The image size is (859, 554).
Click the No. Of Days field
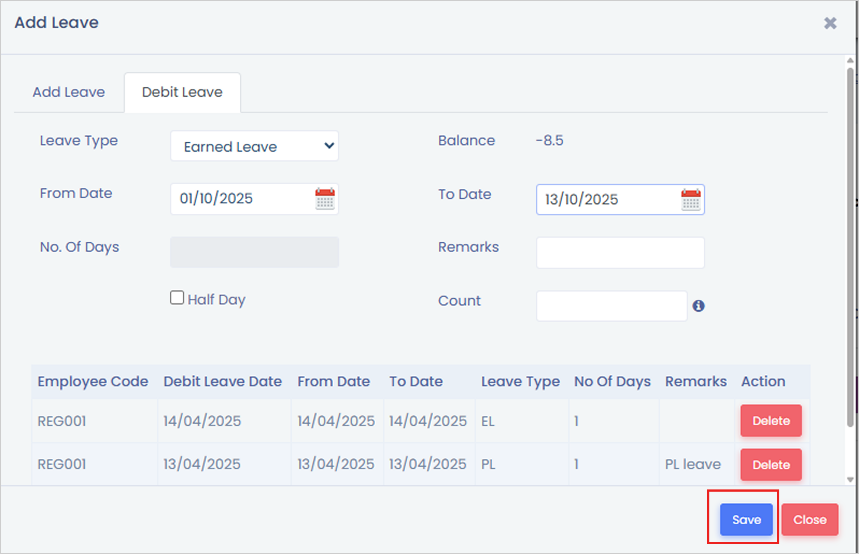[254, 252]
